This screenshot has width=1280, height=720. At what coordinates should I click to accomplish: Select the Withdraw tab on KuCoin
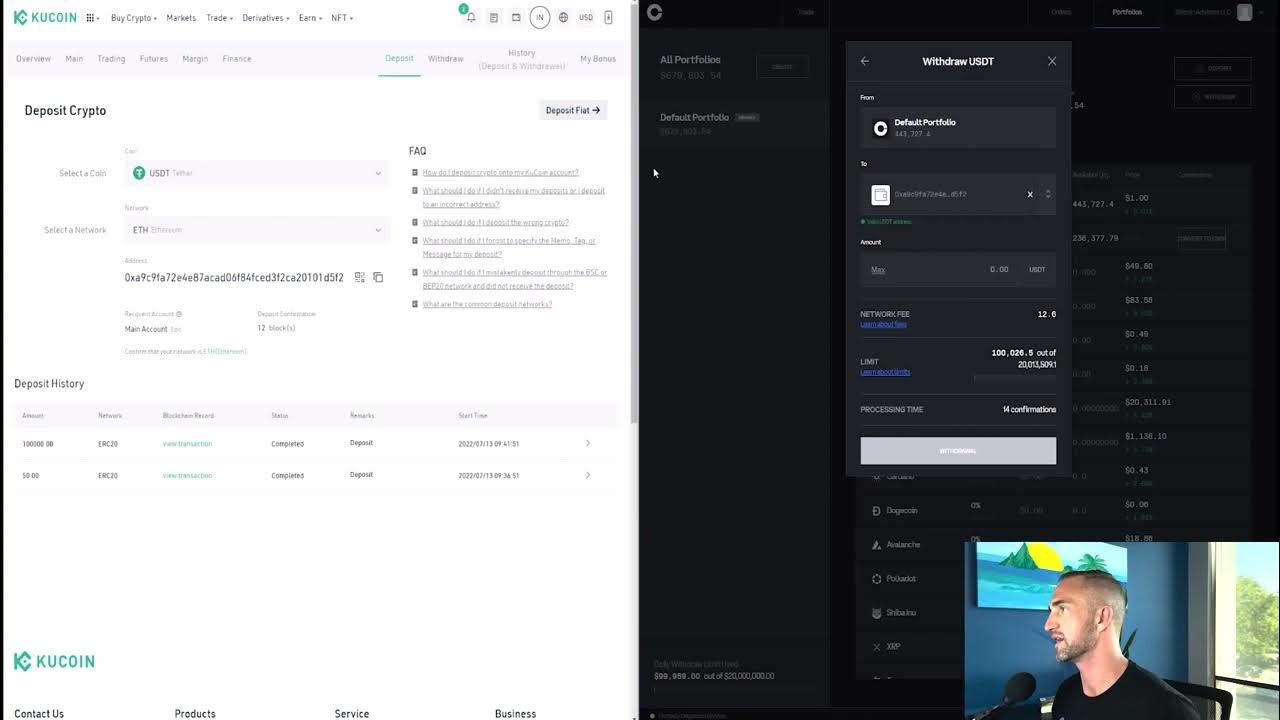(446, 59)
